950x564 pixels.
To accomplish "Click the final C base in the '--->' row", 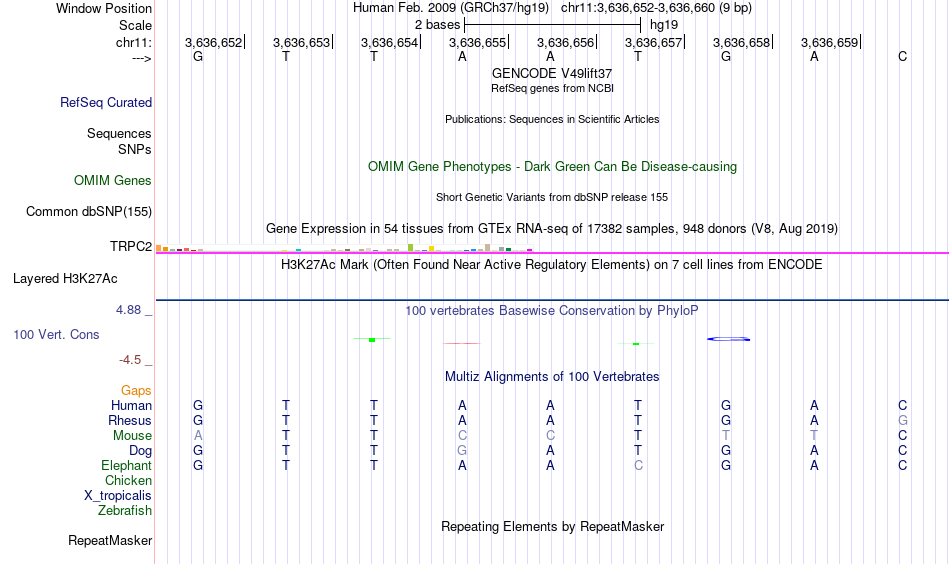I will [x=903, y=57].
